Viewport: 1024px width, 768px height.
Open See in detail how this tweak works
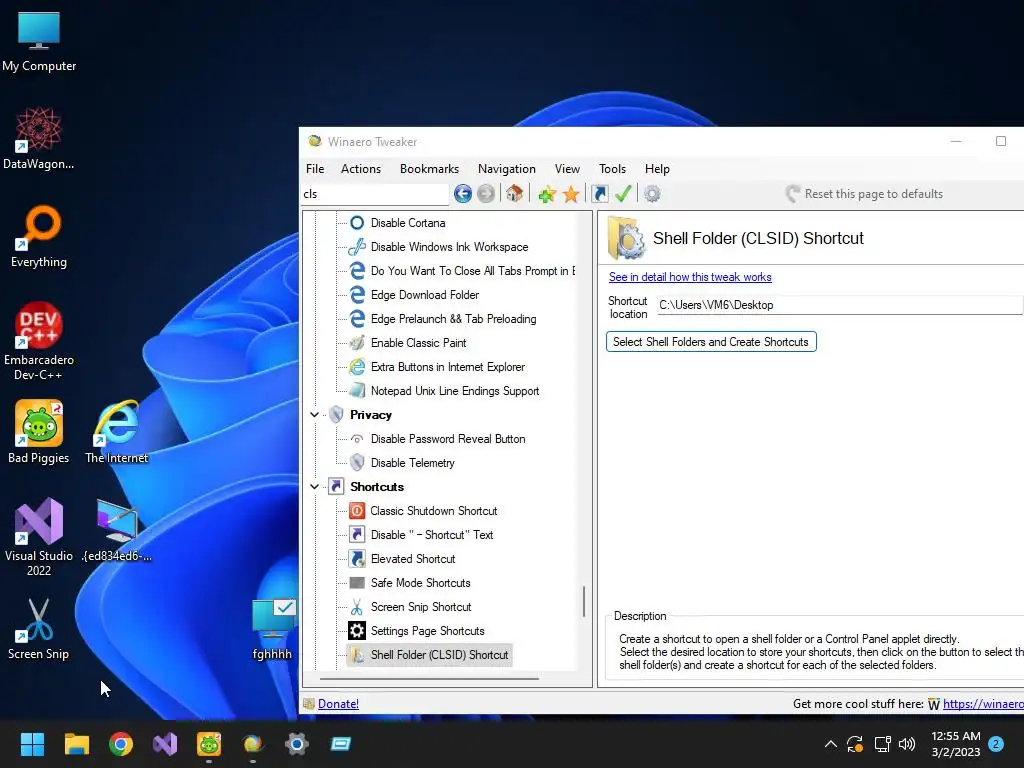point(690,277)
